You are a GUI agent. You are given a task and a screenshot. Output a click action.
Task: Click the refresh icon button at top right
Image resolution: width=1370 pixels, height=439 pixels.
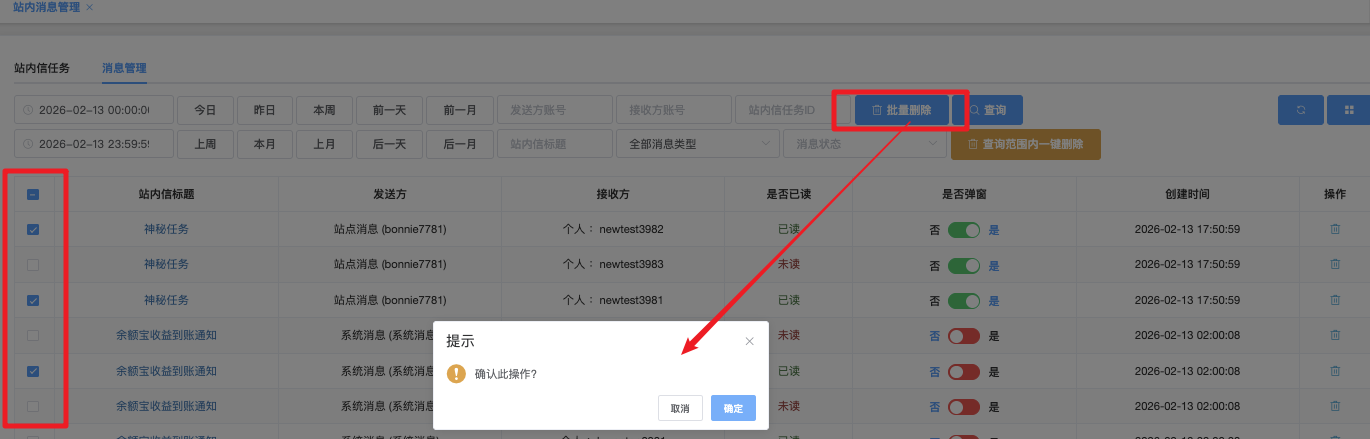[x=1300, y=110]
